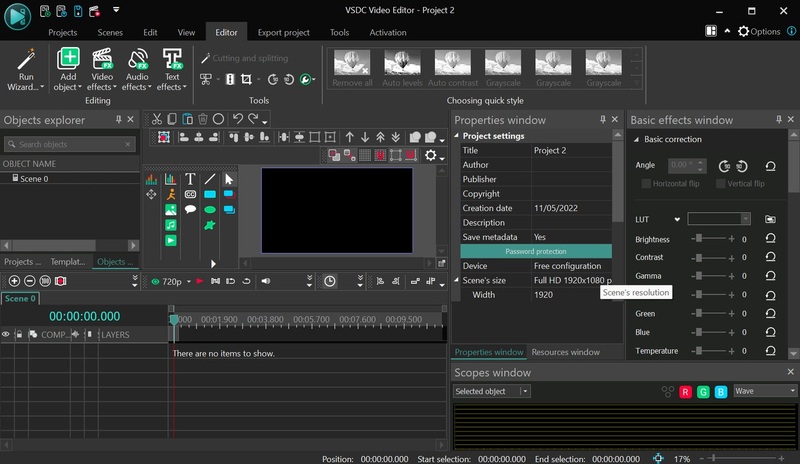Click the Contrast slider handle

700,258
